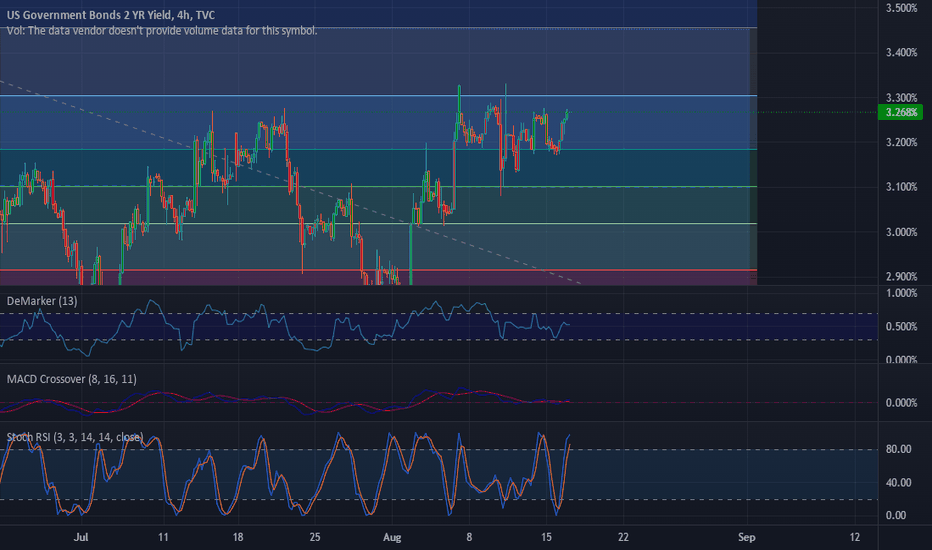Click the Stoch RSI 80.00 scale label
The width and height of the screenshot is (932, 550).
pyautogui.click(x=898, y=449)
